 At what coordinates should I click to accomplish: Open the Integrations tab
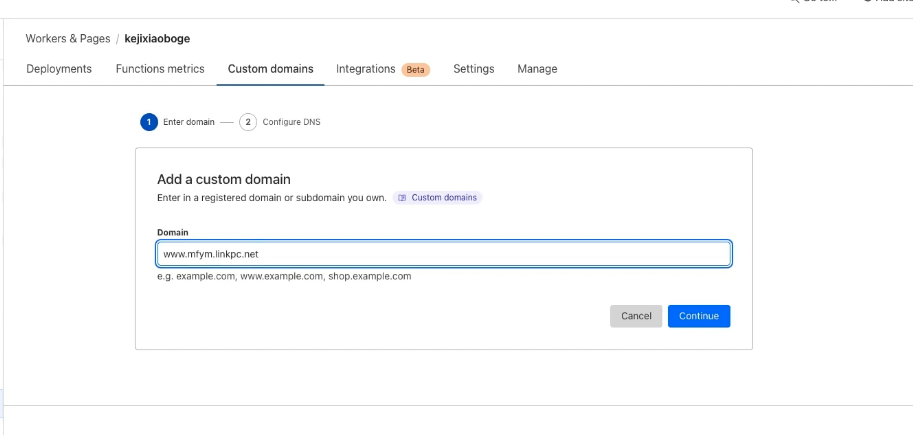click(x=366, y=69)
